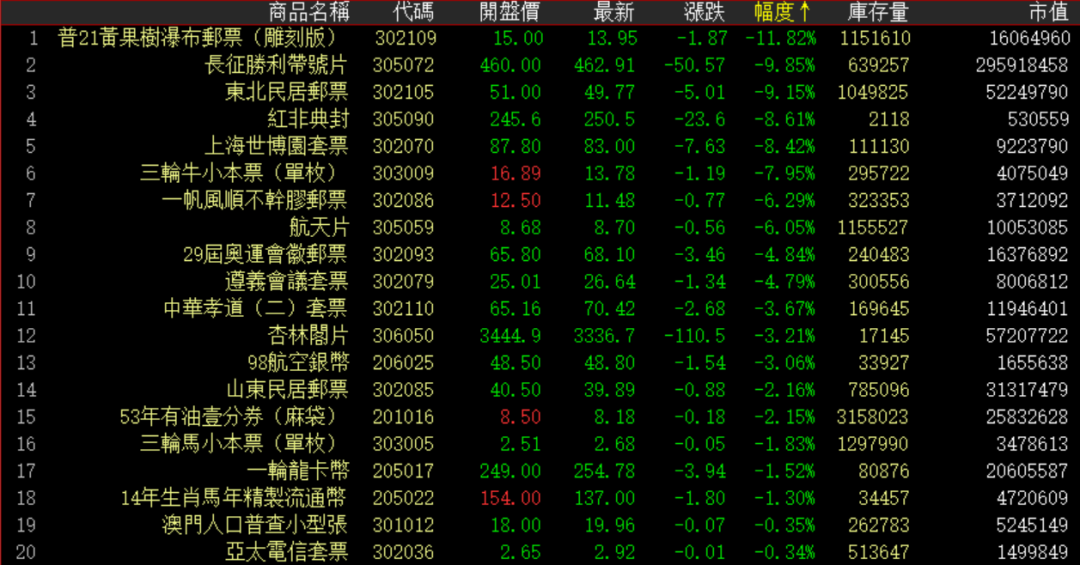Click the 市值 column header
Viewport: 1080px width, 565px height.
coord(1048,12)
